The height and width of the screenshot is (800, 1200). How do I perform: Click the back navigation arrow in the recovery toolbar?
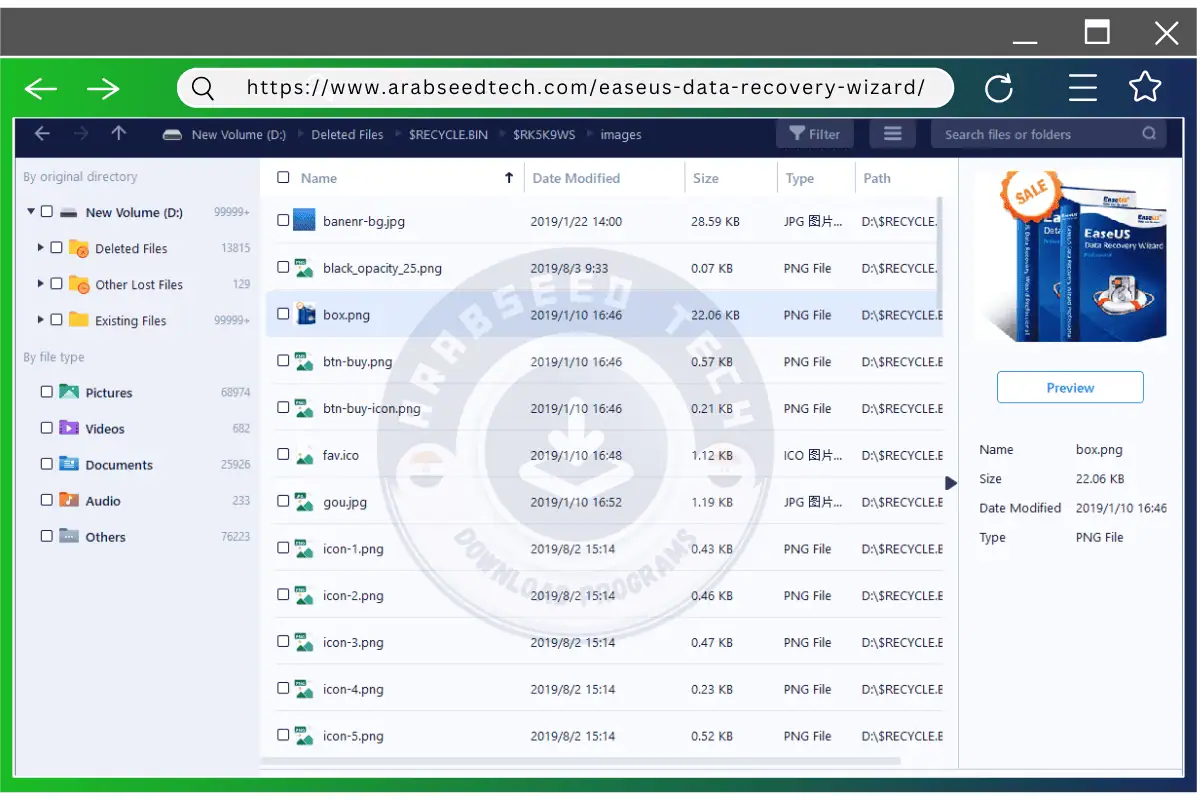[x=41, y=133]
